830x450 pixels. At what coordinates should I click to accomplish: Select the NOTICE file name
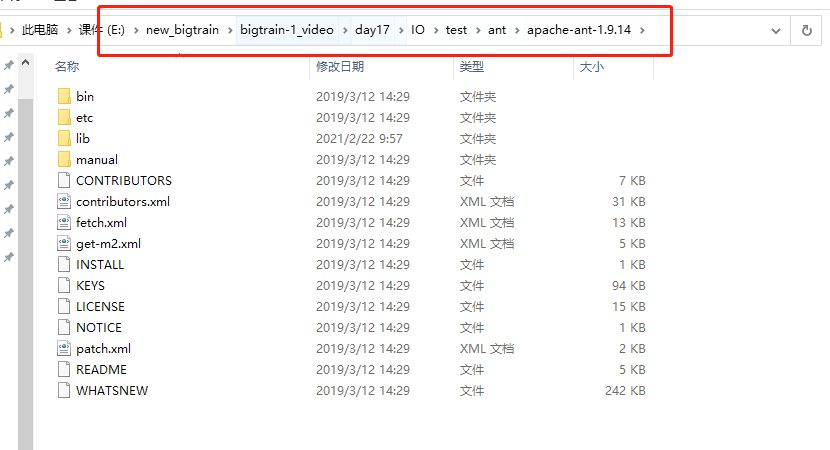tap(99, 328)
